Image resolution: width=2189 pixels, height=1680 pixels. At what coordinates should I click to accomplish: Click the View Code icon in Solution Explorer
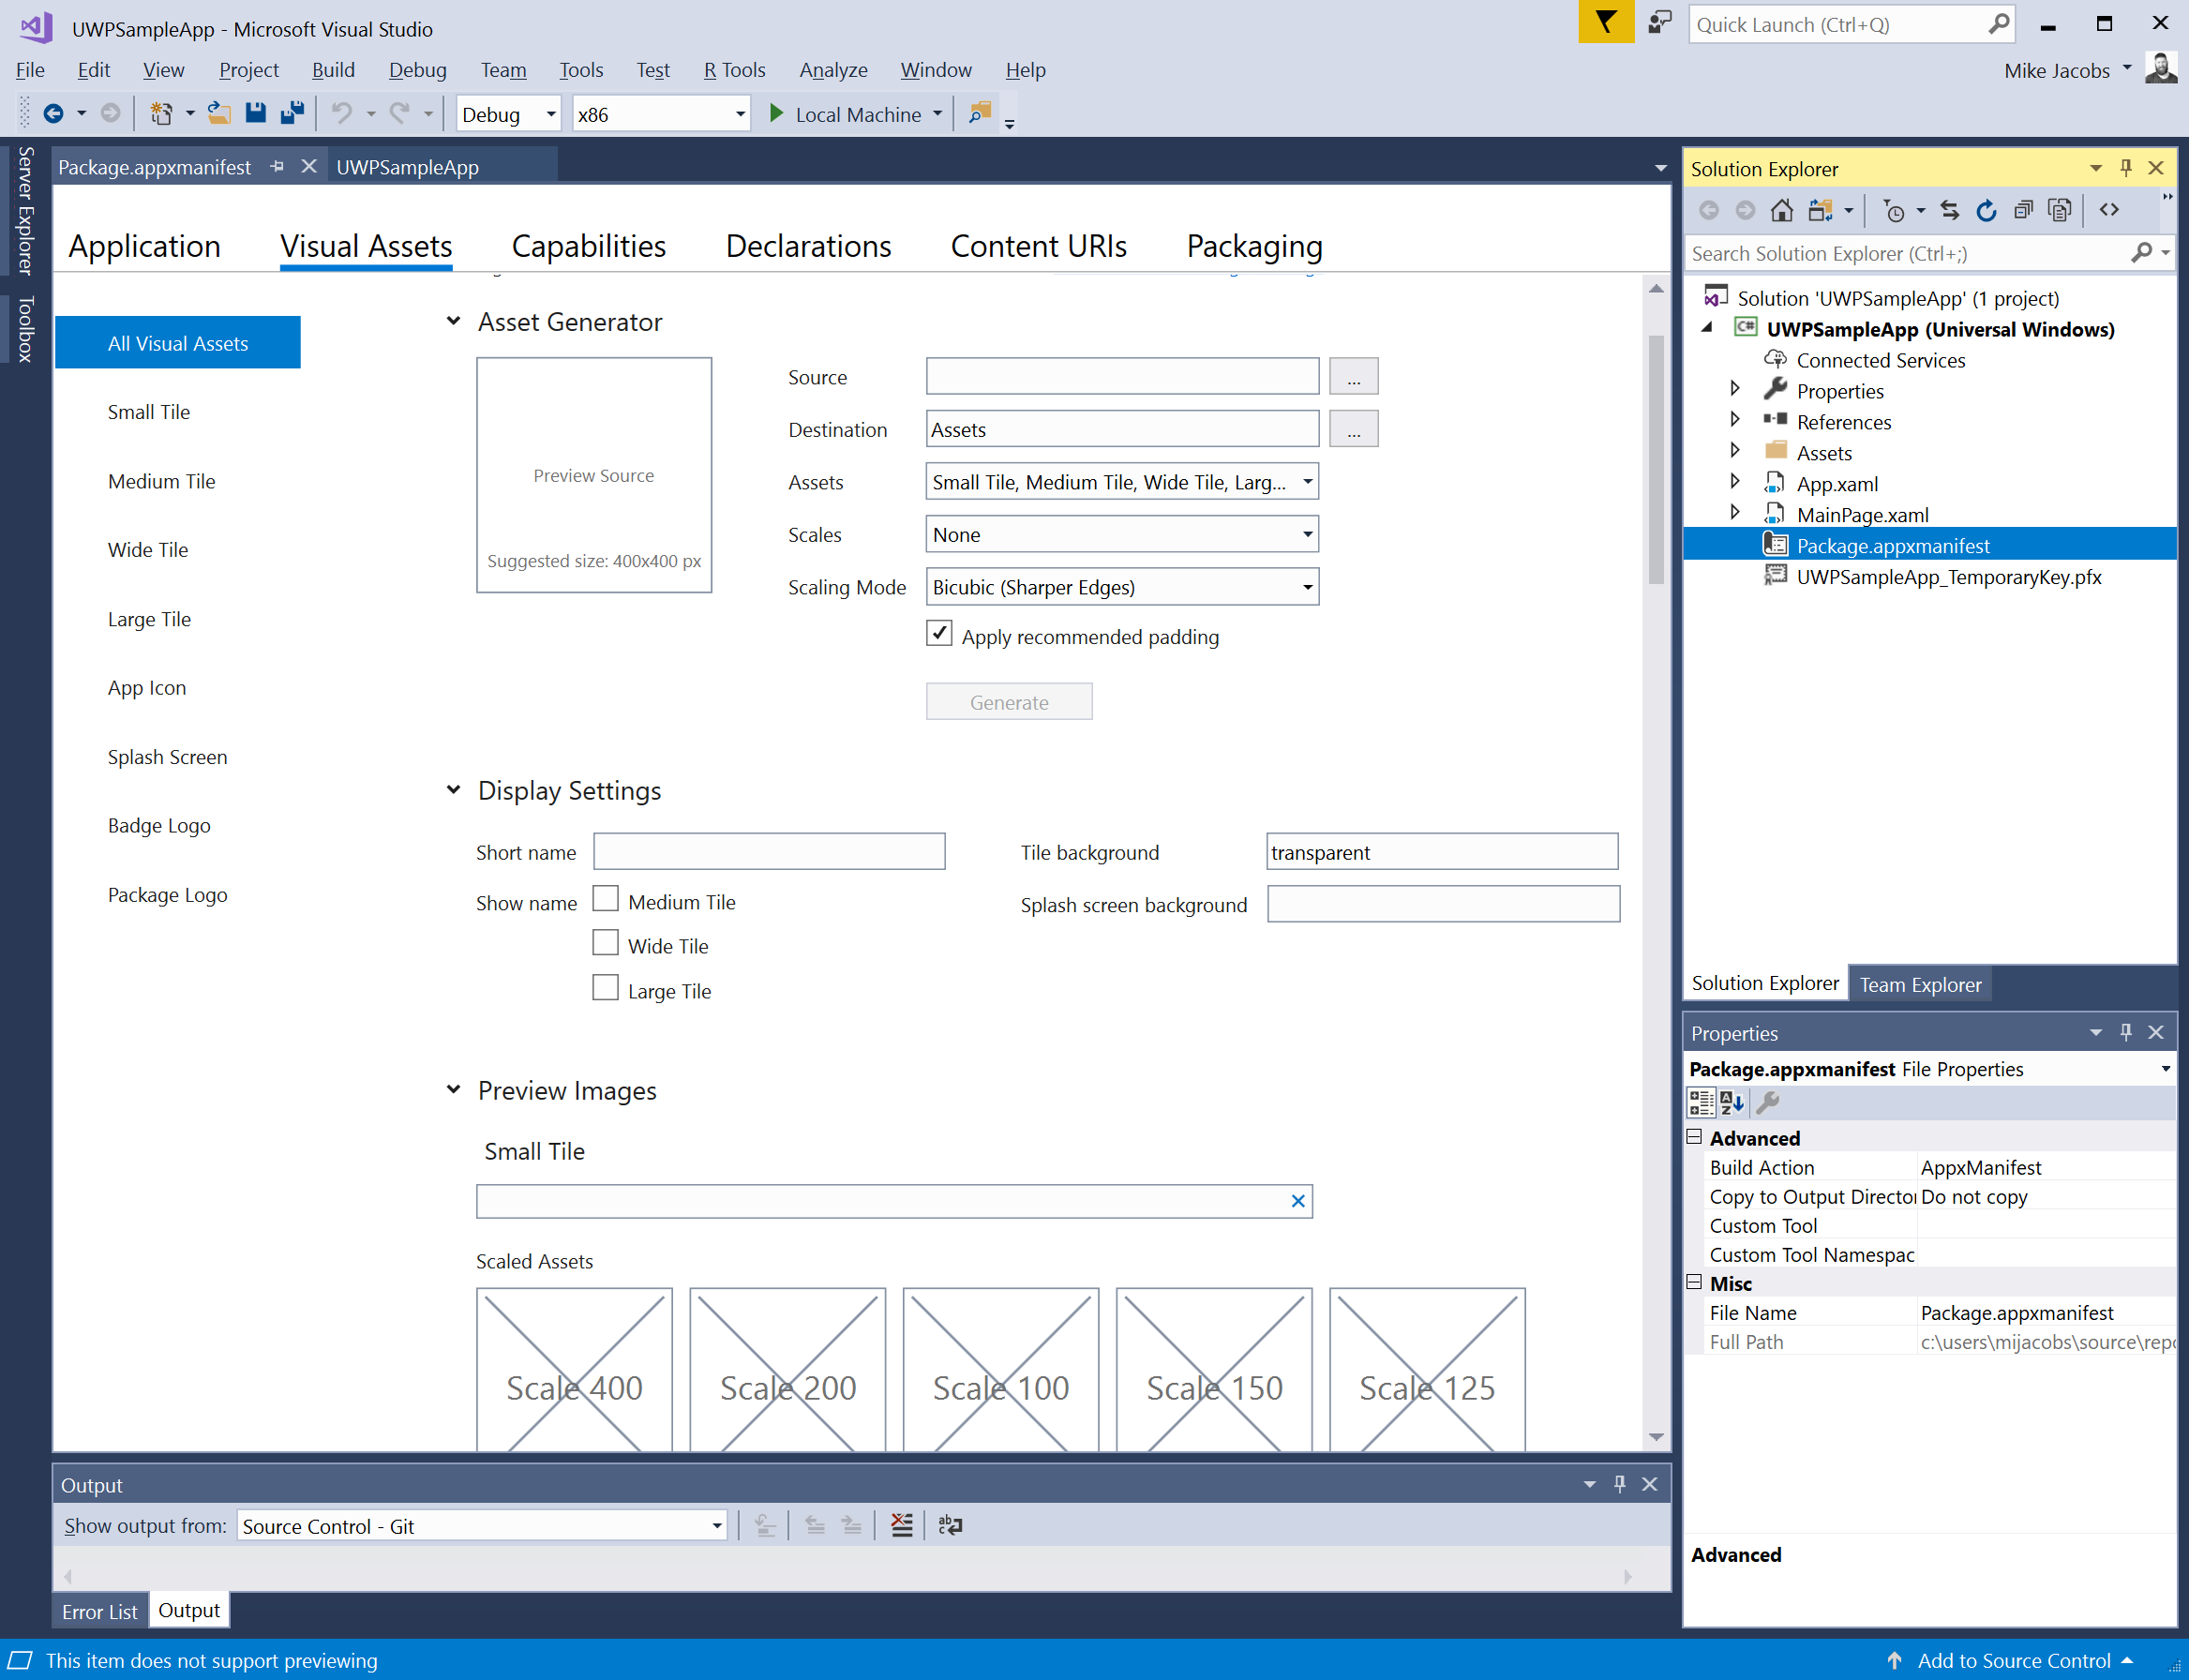[x=2109, y=210]
